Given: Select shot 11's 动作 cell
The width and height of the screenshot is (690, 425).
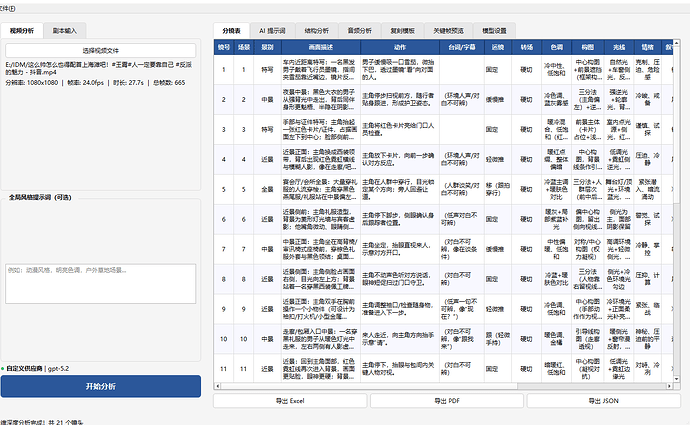Looking at the screenshot, I should [400, 369].
